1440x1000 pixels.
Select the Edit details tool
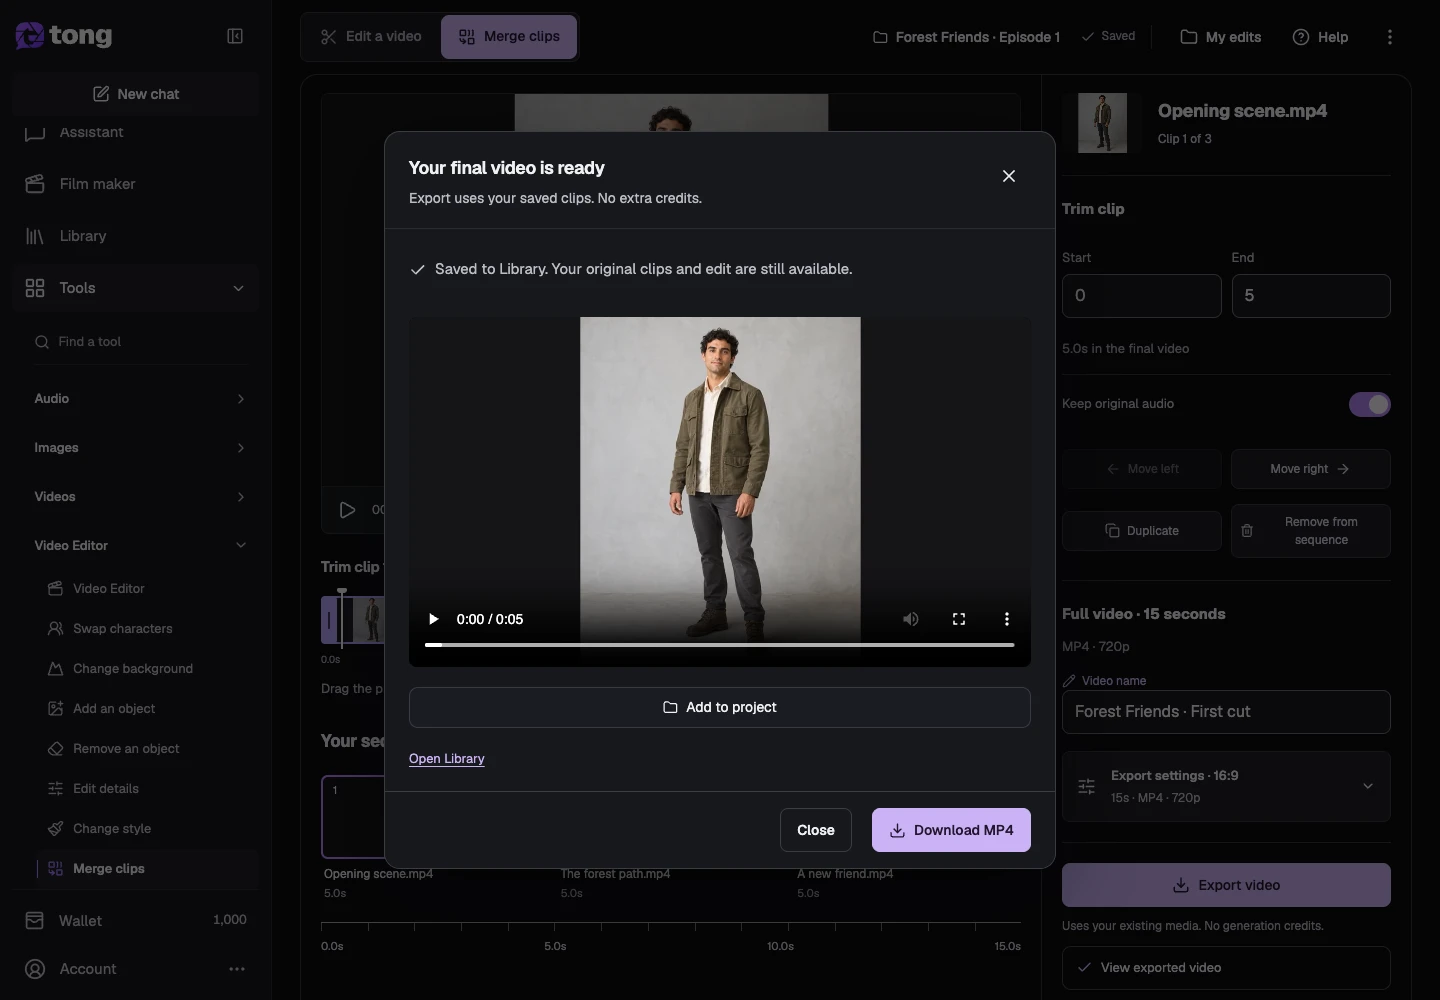(x=148, y=789)
